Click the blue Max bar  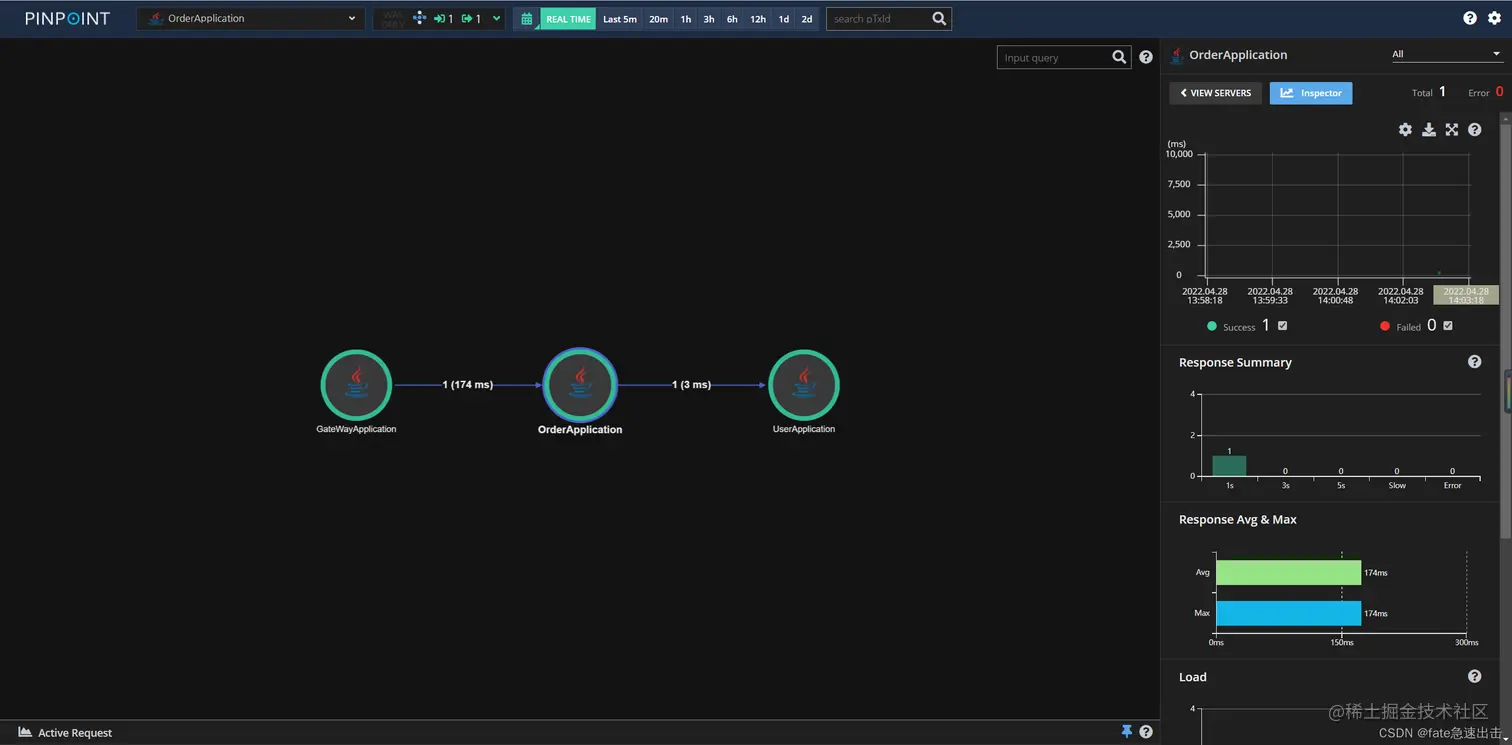pos(1289,613)
